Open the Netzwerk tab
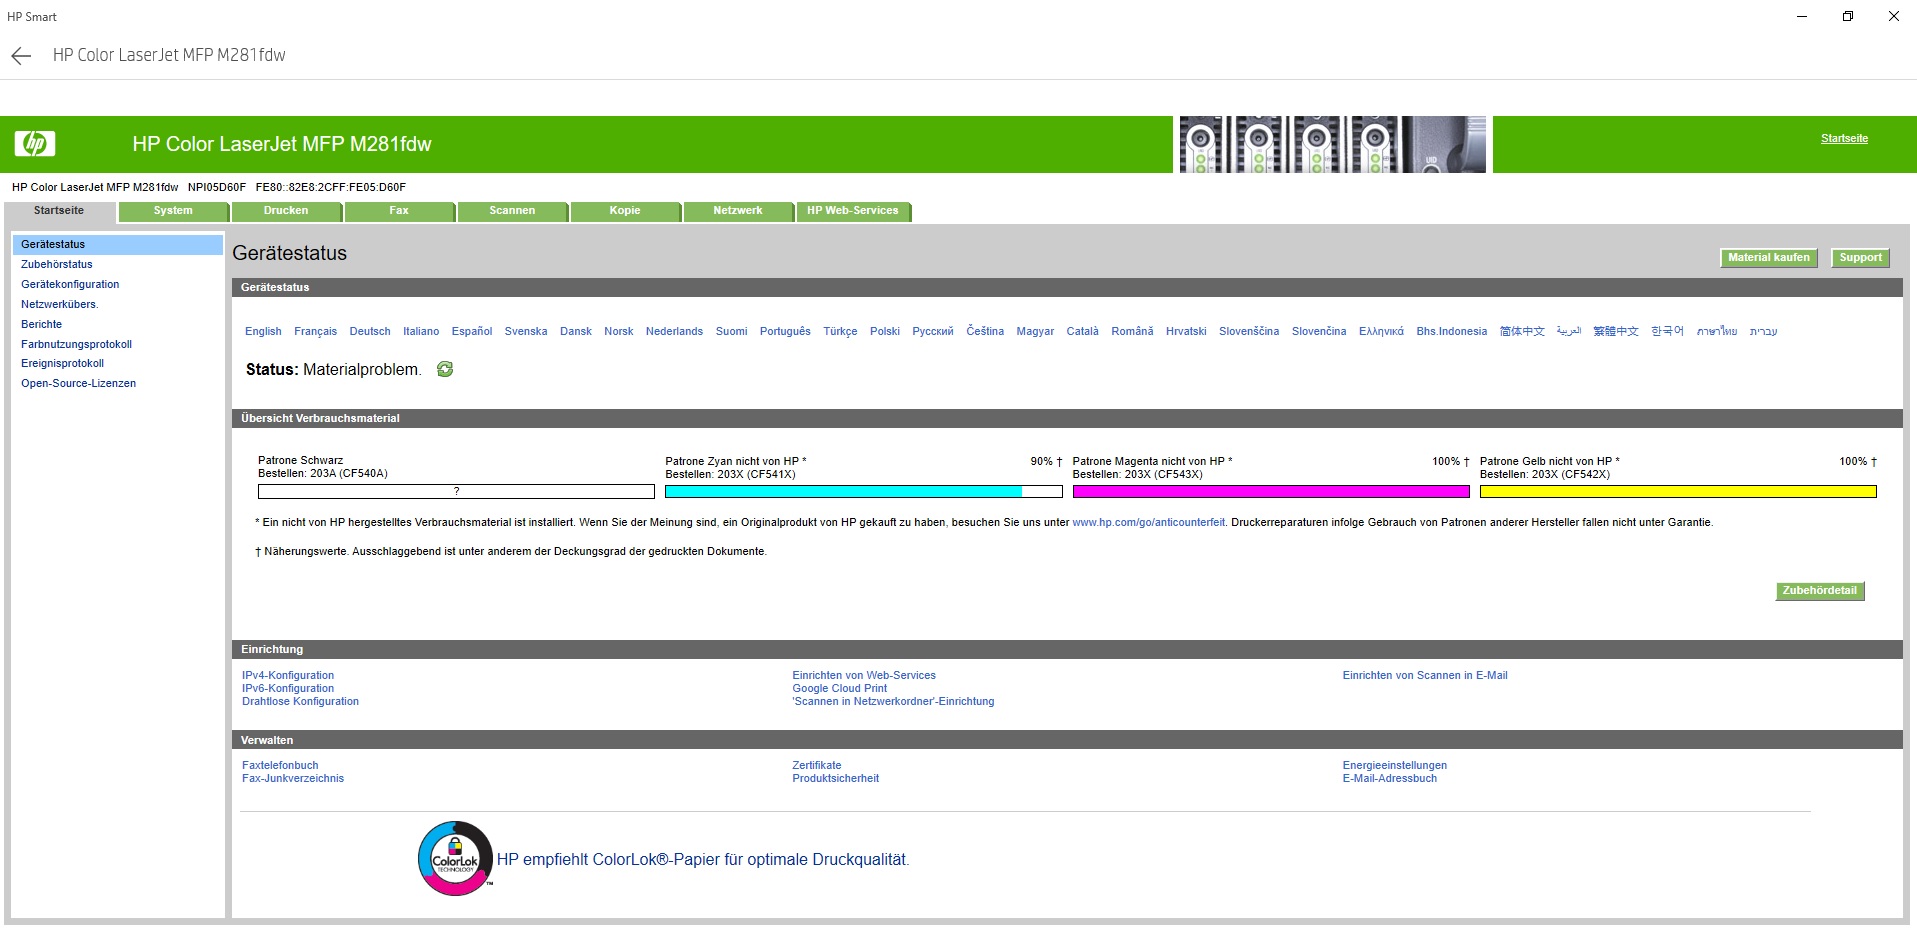 click(x=738, y=211)
